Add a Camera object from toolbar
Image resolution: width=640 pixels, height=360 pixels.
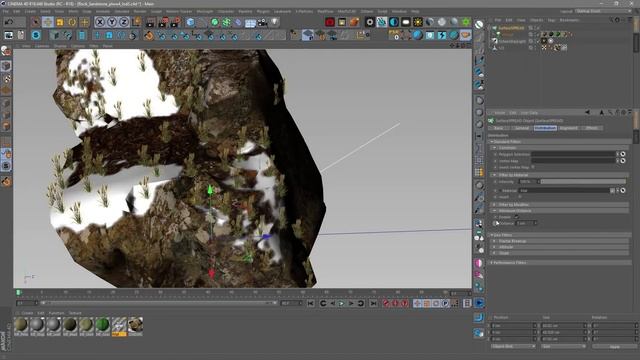click(x=262, y=22)
